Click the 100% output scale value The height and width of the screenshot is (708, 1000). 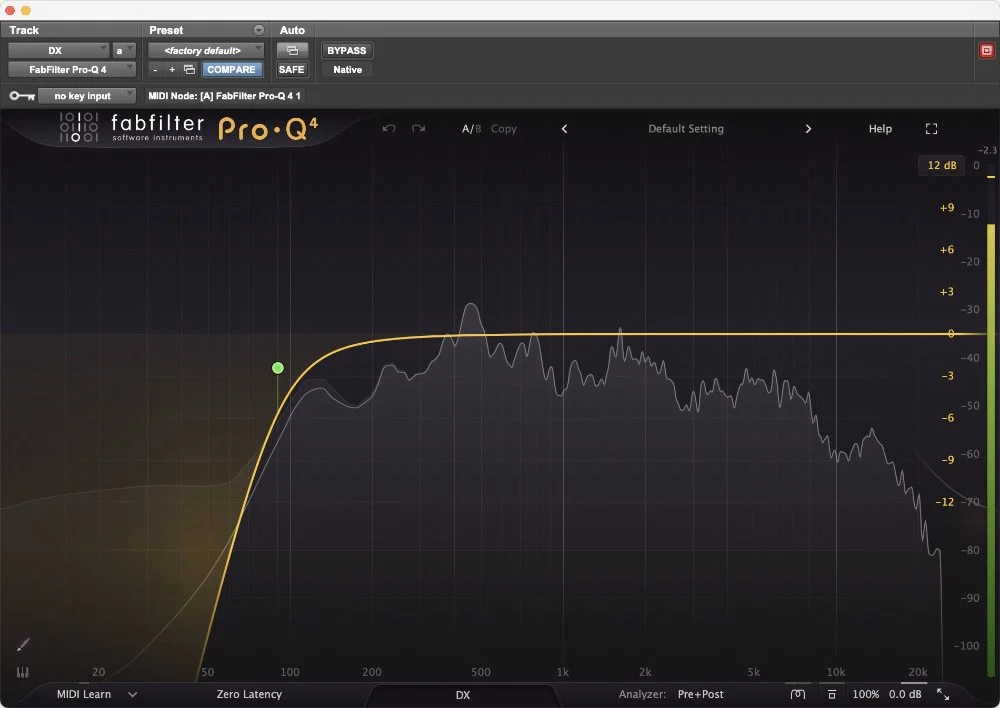[x=865, y=694]
